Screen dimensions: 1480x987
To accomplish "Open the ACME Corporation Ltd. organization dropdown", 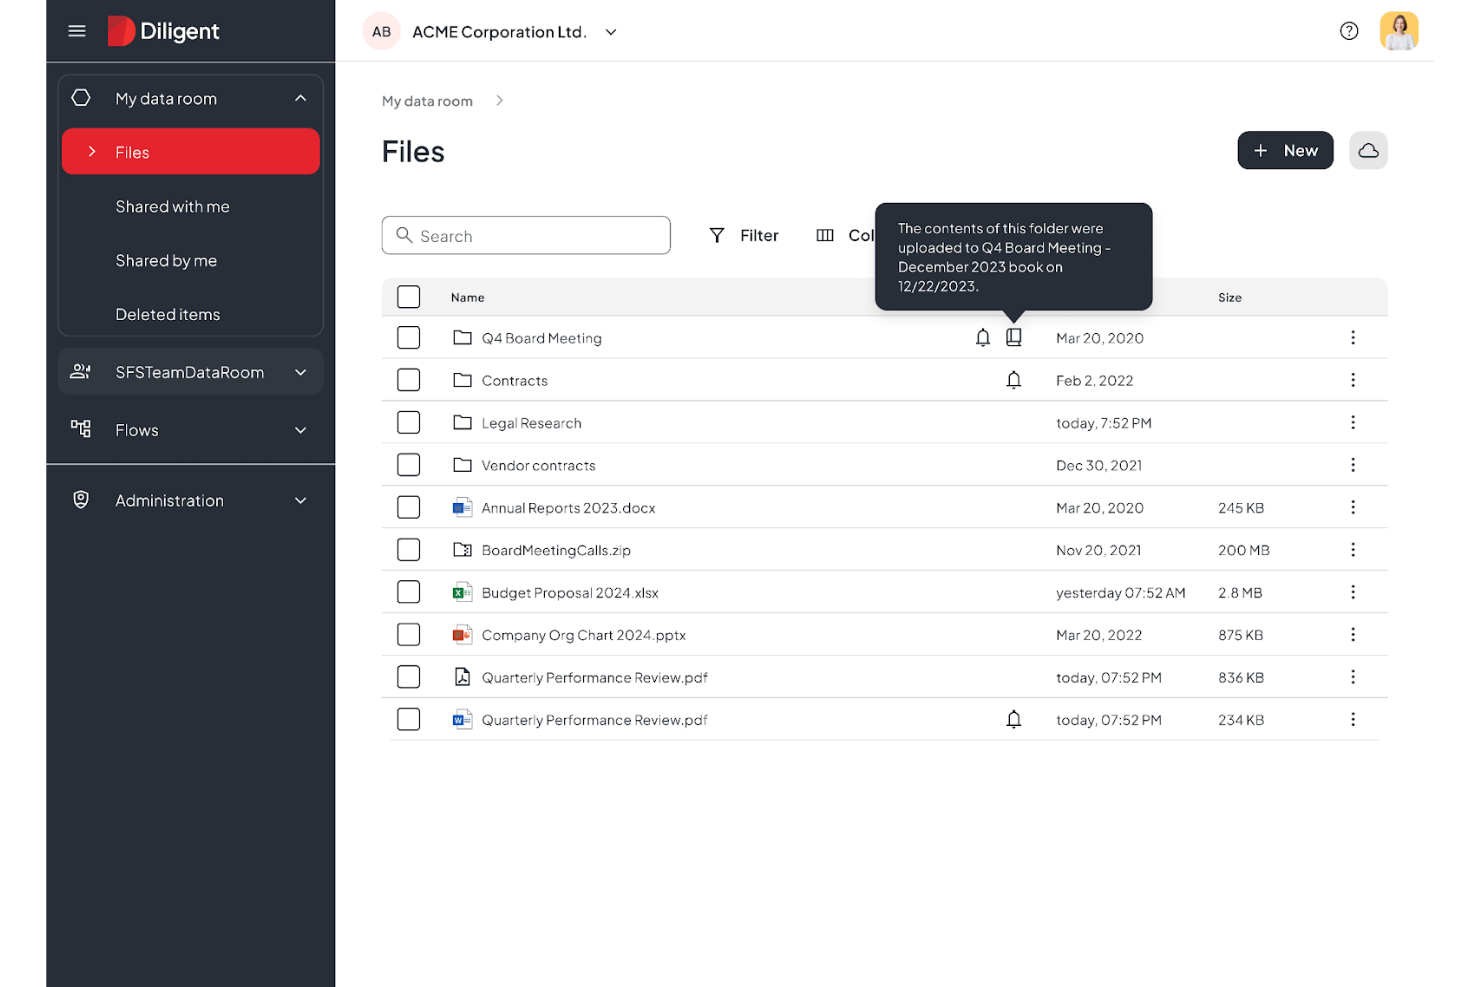I will pyautogui.click(x=610, y=31).
